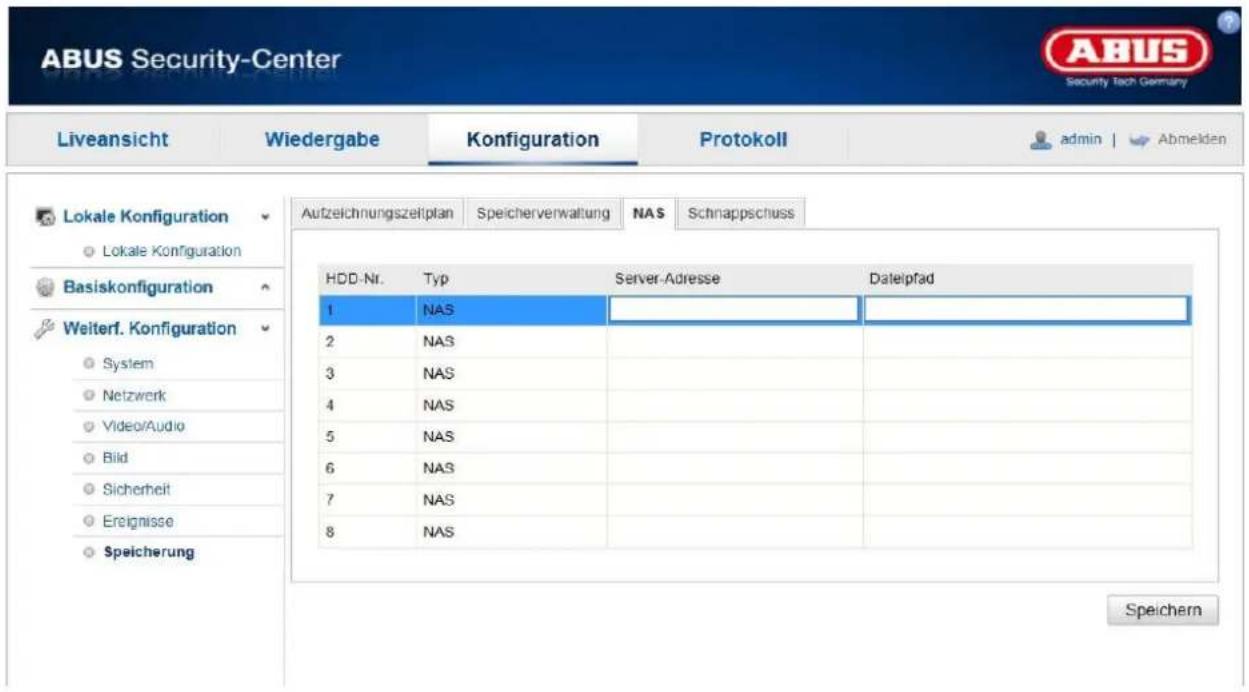Open the Wiedergabe tab

click(322, 139)
